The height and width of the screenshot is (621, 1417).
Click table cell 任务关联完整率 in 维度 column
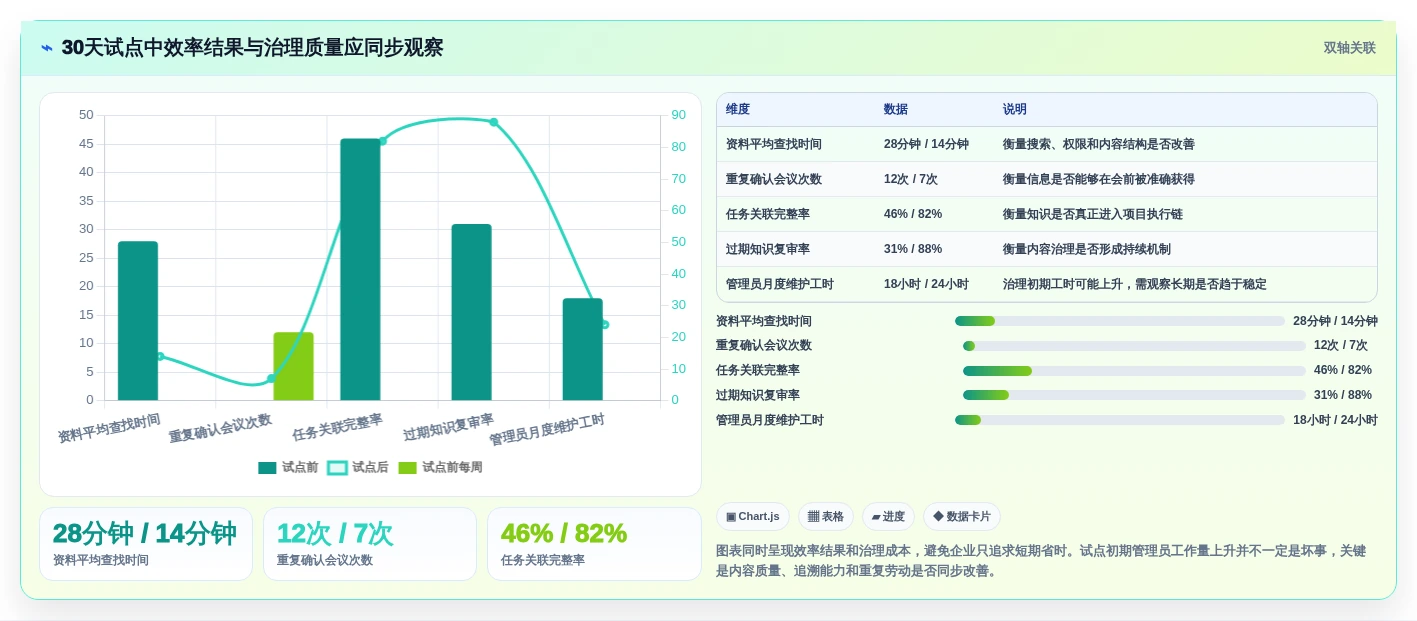coord(768,214)
